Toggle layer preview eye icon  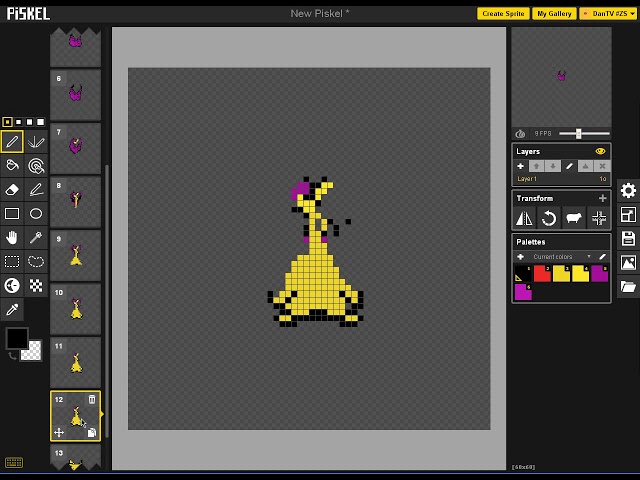(600, 151)
